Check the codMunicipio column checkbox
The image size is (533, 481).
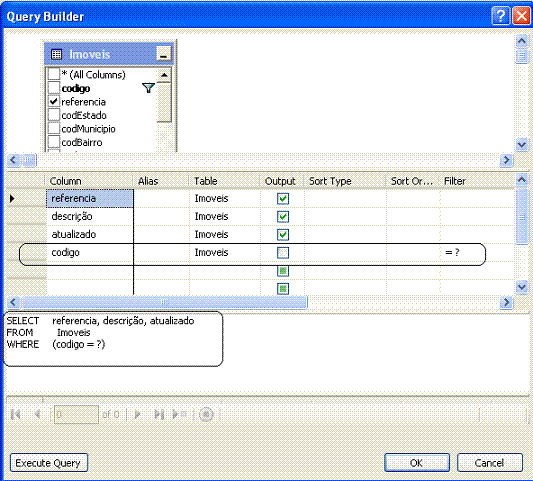click(54, 128)
